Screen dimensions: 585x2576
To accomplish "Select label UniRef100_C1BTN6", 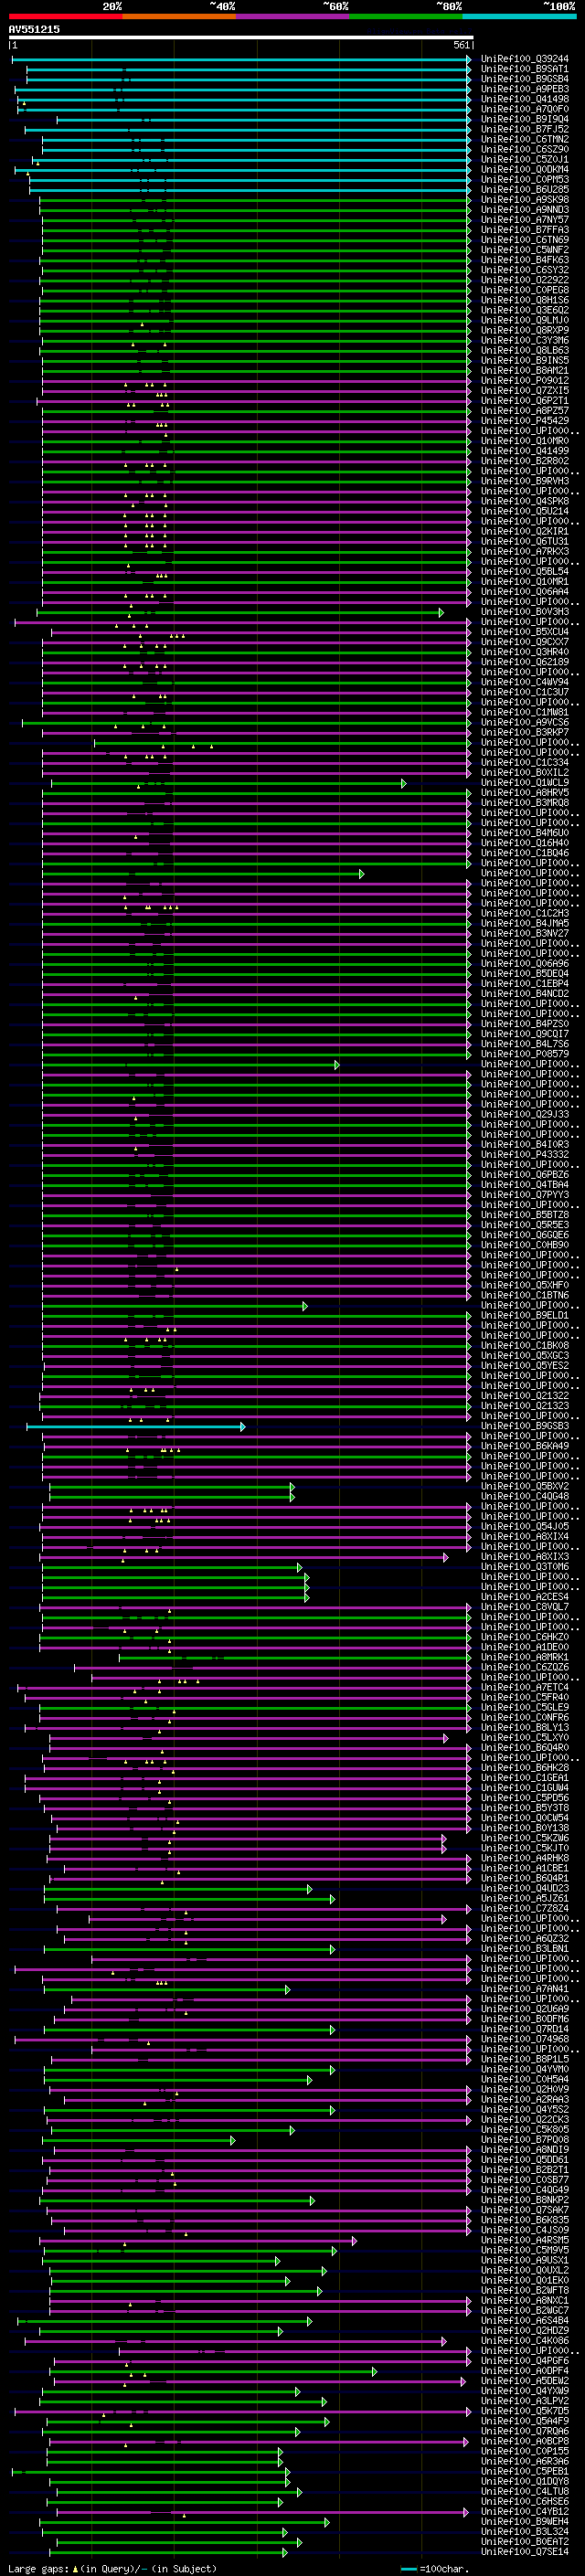I will tap(524, 1295).
